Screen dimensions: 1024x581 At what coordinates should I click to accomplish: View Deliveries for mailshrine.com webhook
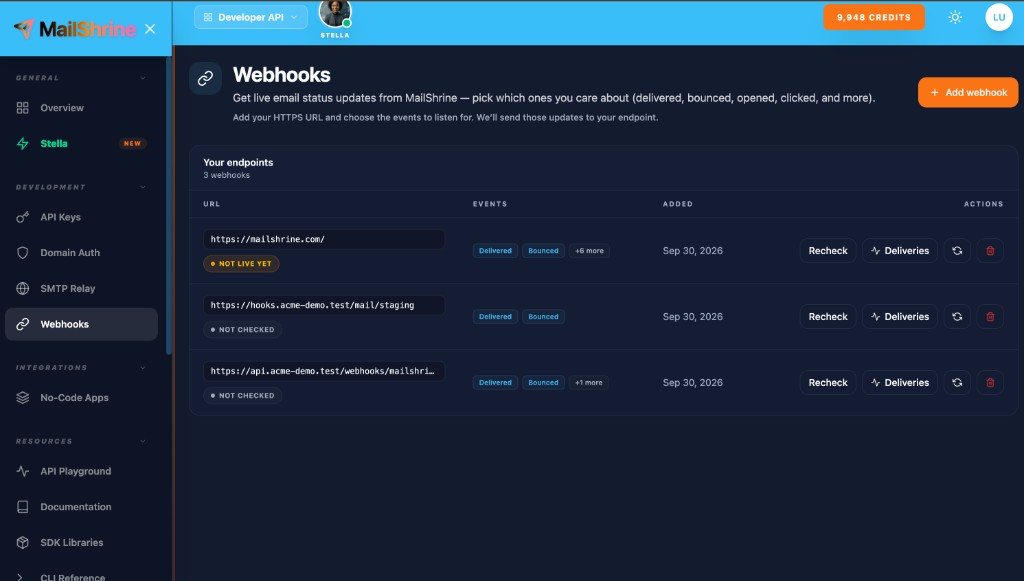[x=900, y=251]
